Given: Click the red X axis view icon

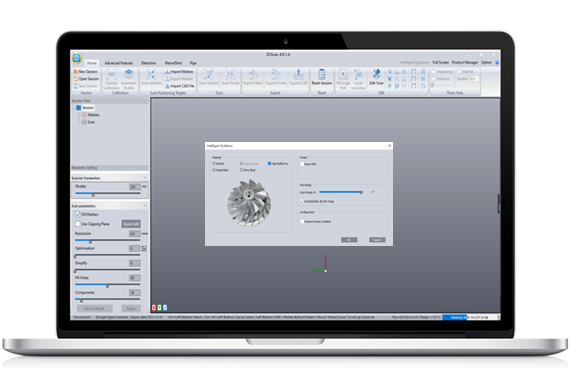Looking at the screenshot, I should click(153, 308).
